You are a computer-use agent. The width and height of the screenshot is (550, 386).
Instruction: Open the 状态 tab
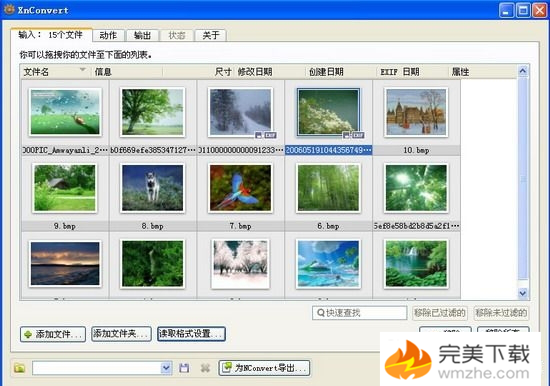176,35
